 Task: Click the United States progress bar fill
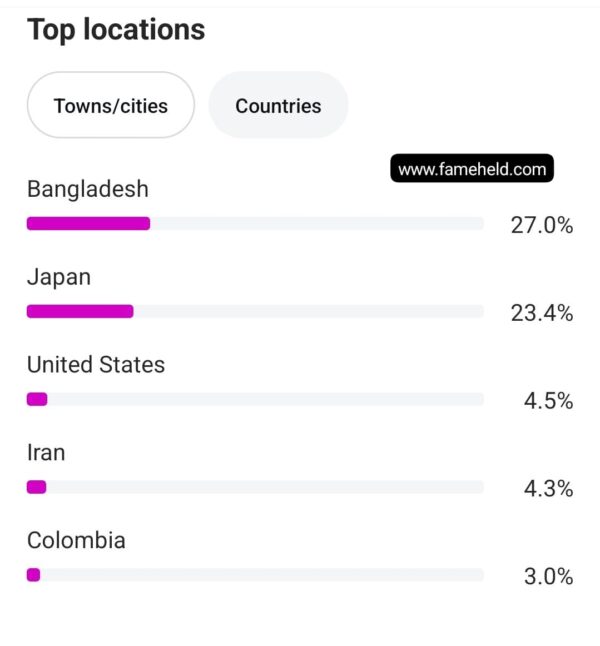(37, 399)
